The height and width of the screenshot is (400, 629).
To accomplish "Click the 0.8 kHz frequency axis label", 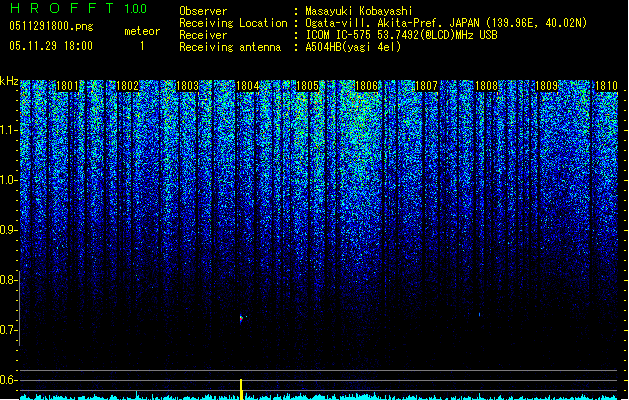I will [x=9, y=280].
